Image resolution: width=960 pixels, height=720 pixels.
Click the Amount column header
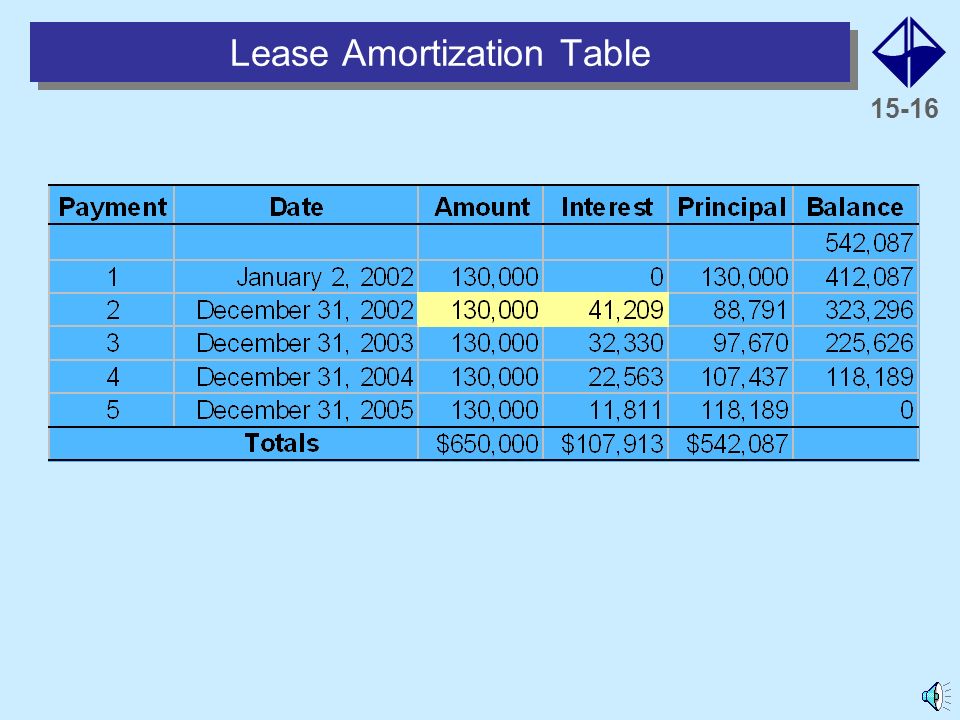[x=481, y=206]
